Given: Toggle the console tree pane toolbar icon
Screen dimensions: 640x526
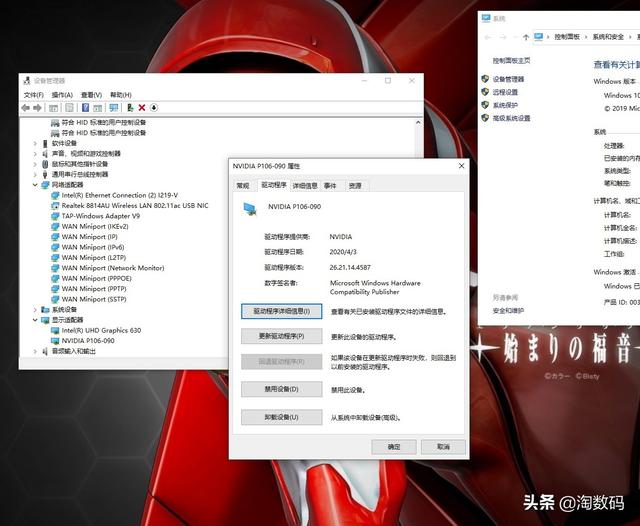Looking at the screenshot, I should point(53,108).
